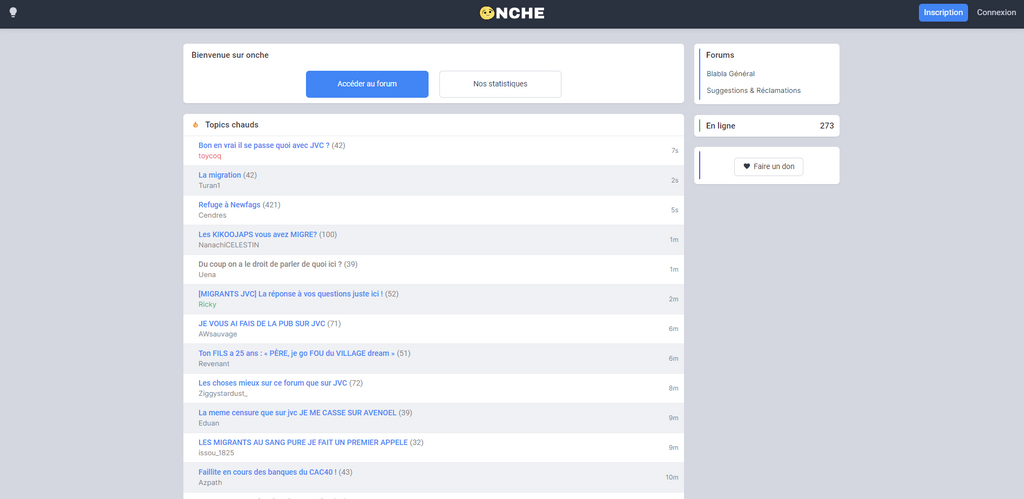This screenshot has height=499, width=1024.
Task: Click the 'En ligne' label
Action: coord(720,126)
